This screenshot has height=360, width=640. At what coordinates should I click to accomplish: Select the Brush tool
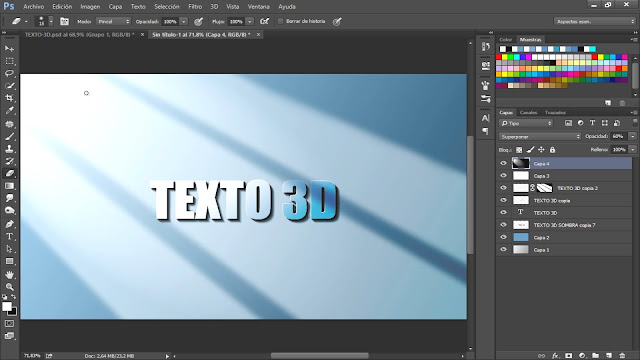[x=9, y=137]
